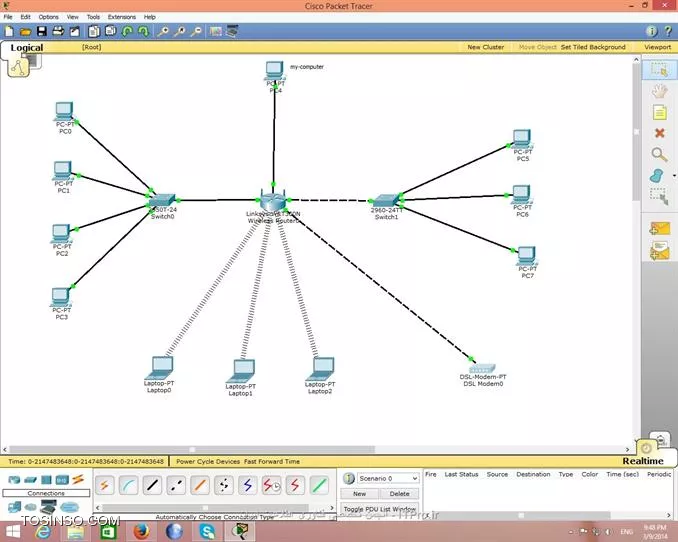The image size is (678, 542).
Task: Open the help question mark icon
Action: 668,31
